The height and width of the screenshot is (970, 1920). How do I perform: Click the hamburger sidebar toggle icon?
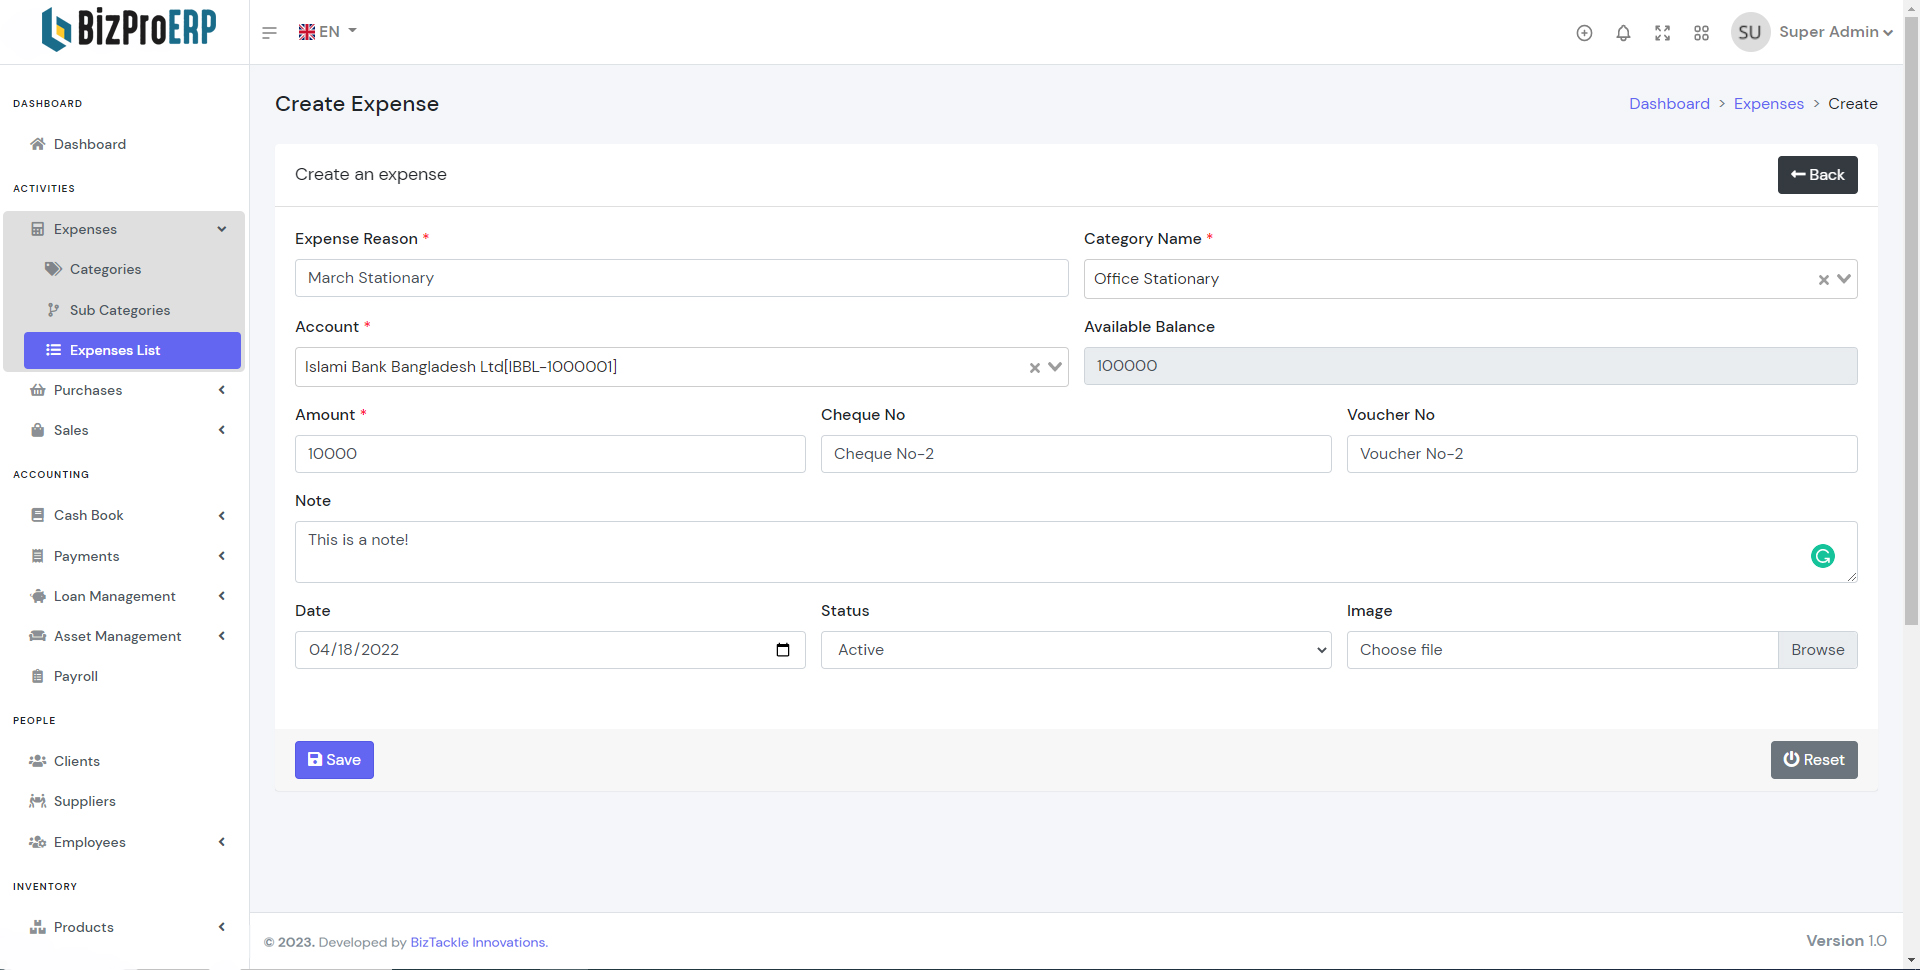click(269, 33)
